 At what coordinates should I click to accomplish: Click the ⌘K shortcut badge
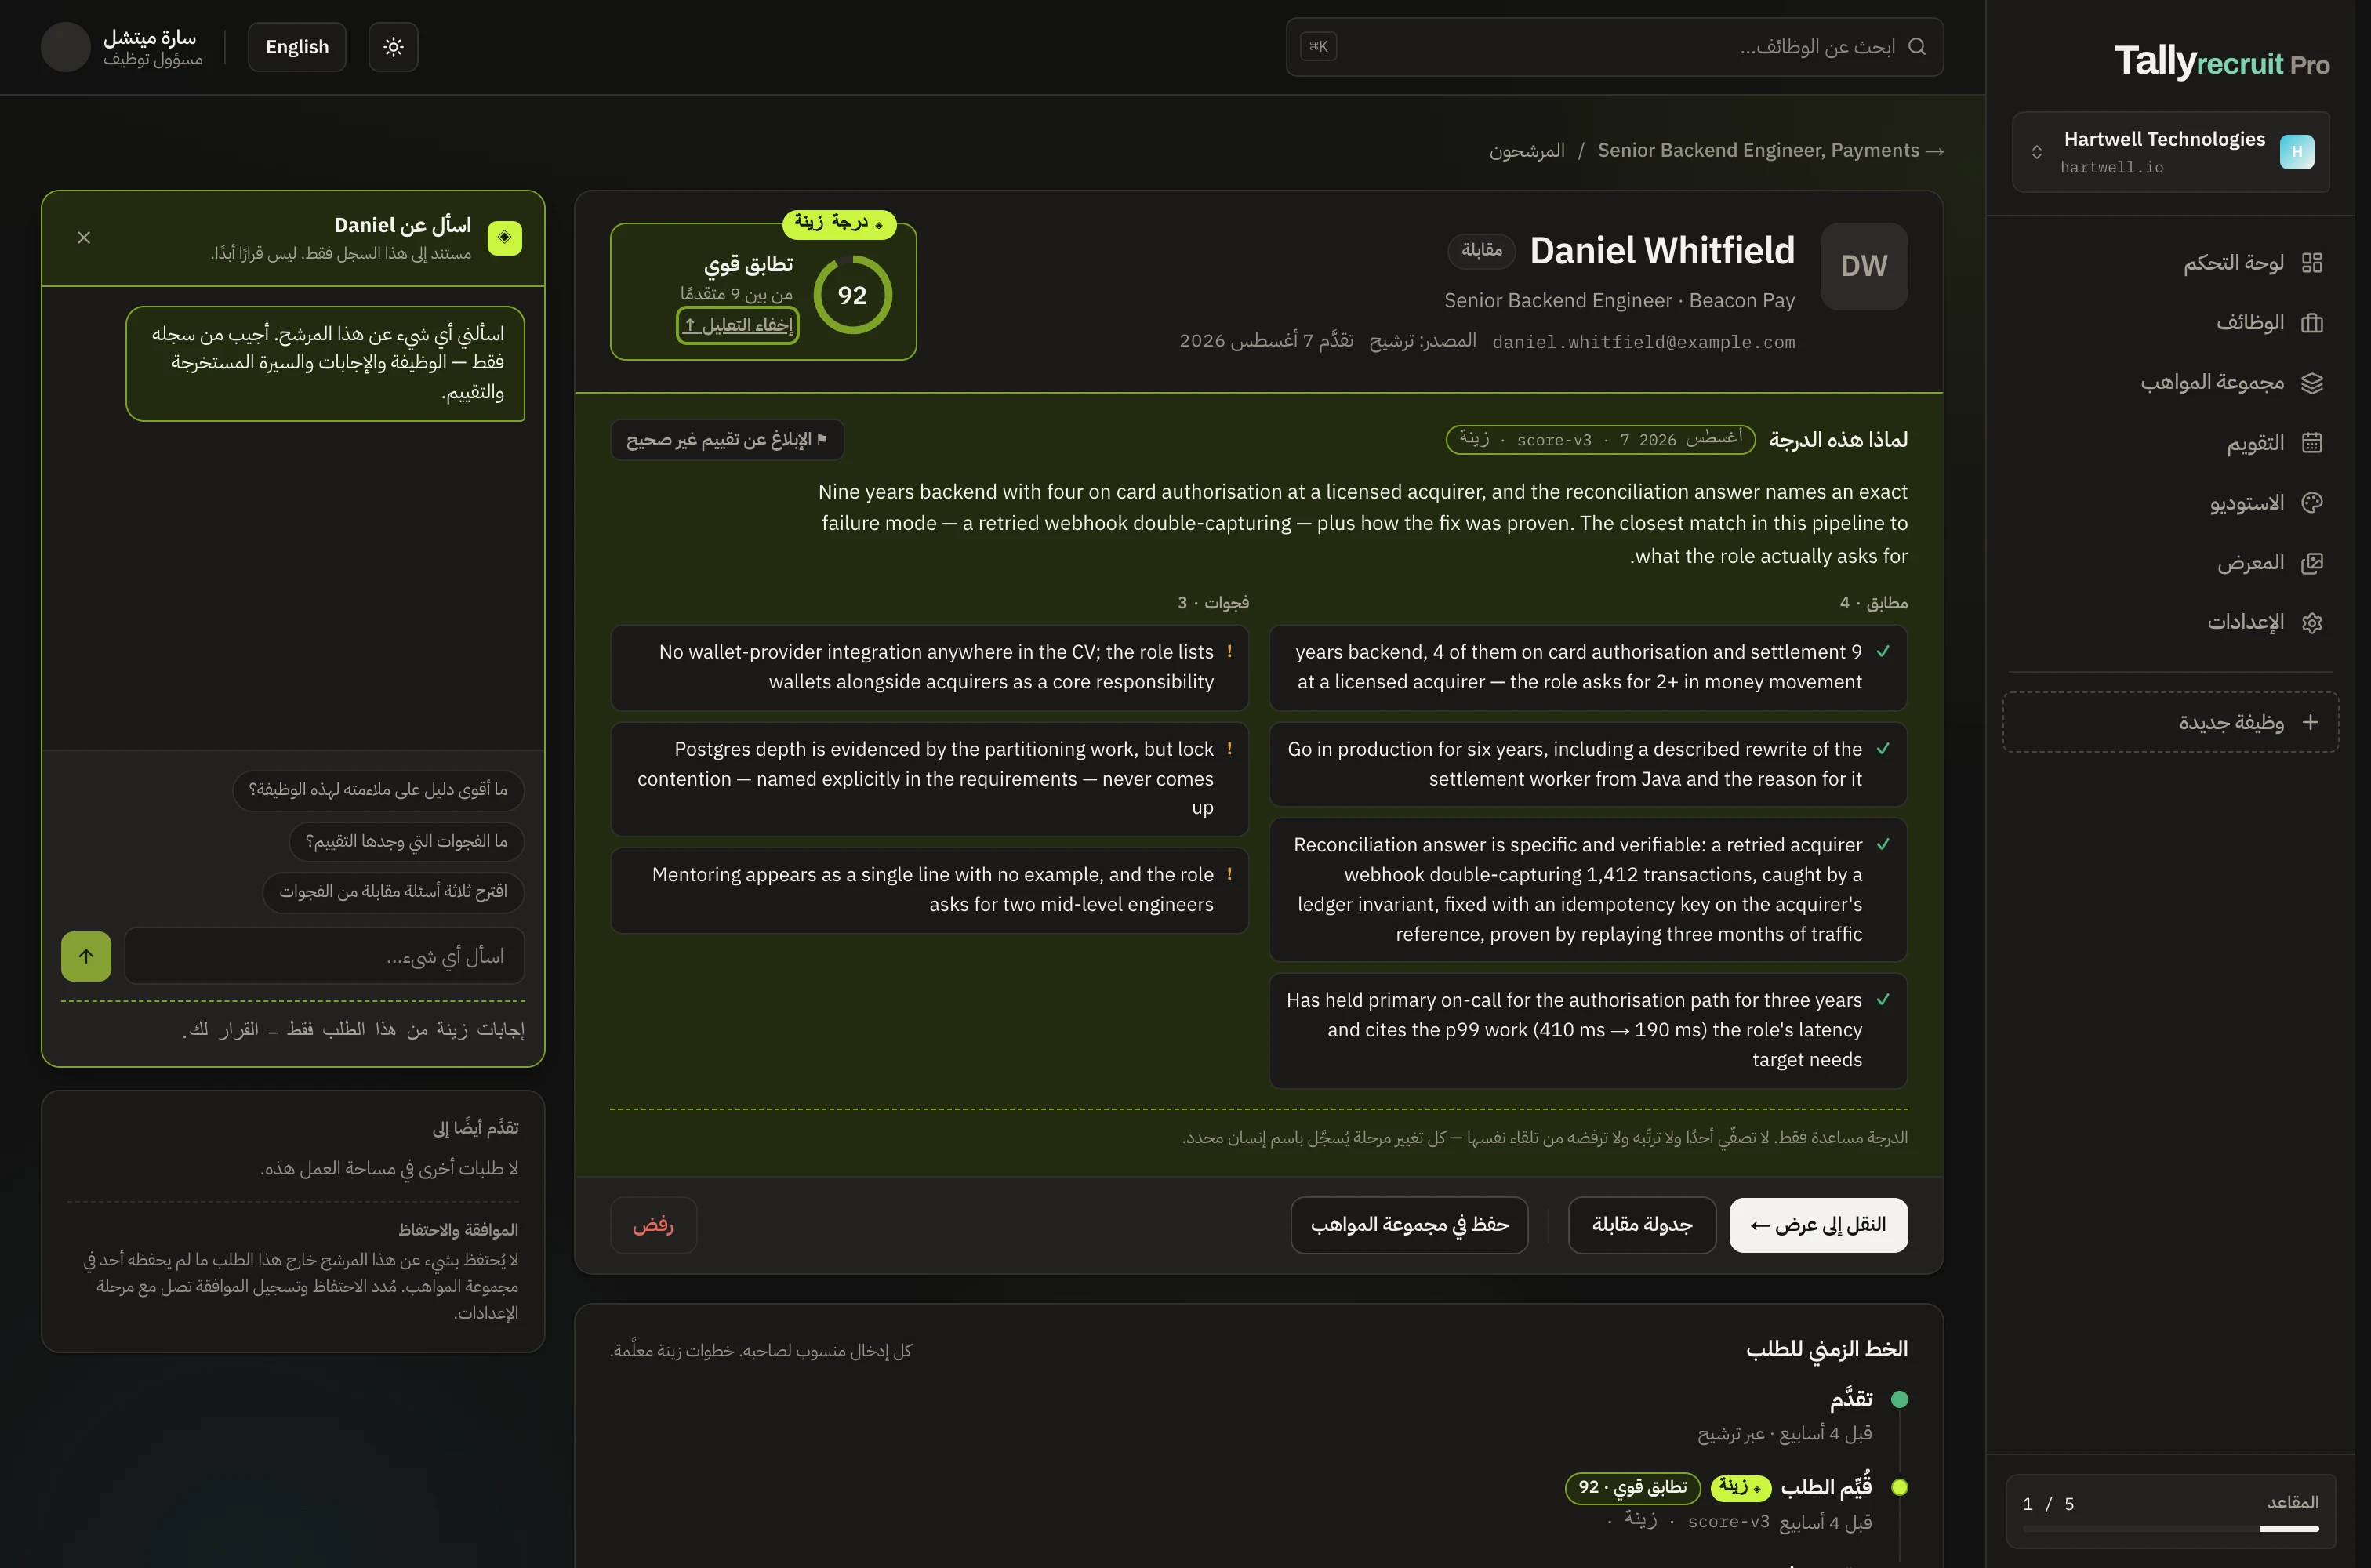[1318, 46]
